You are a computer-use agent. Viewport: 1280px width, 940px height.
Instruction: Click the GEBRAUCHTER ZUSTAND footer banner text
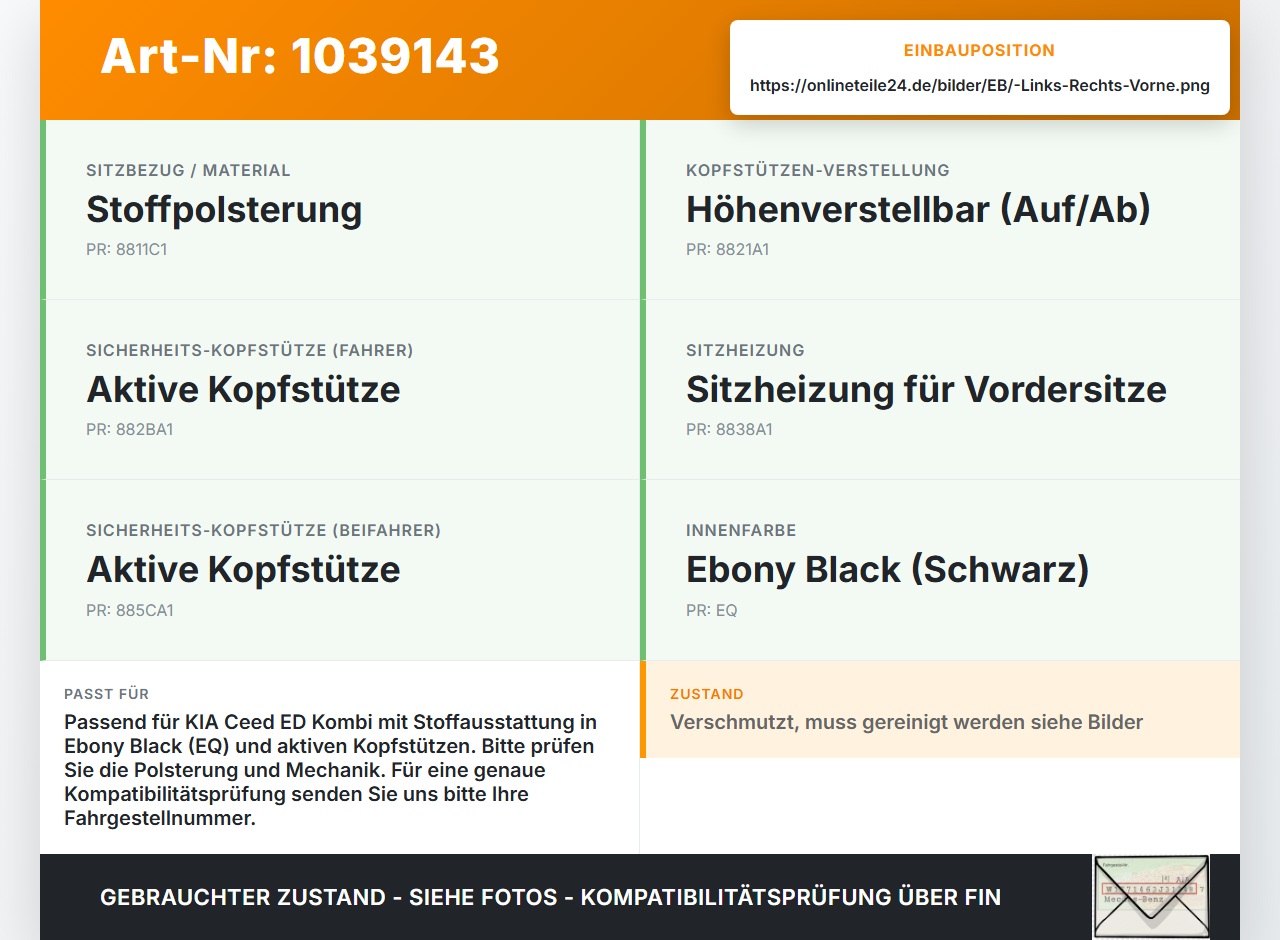[550, 897]
